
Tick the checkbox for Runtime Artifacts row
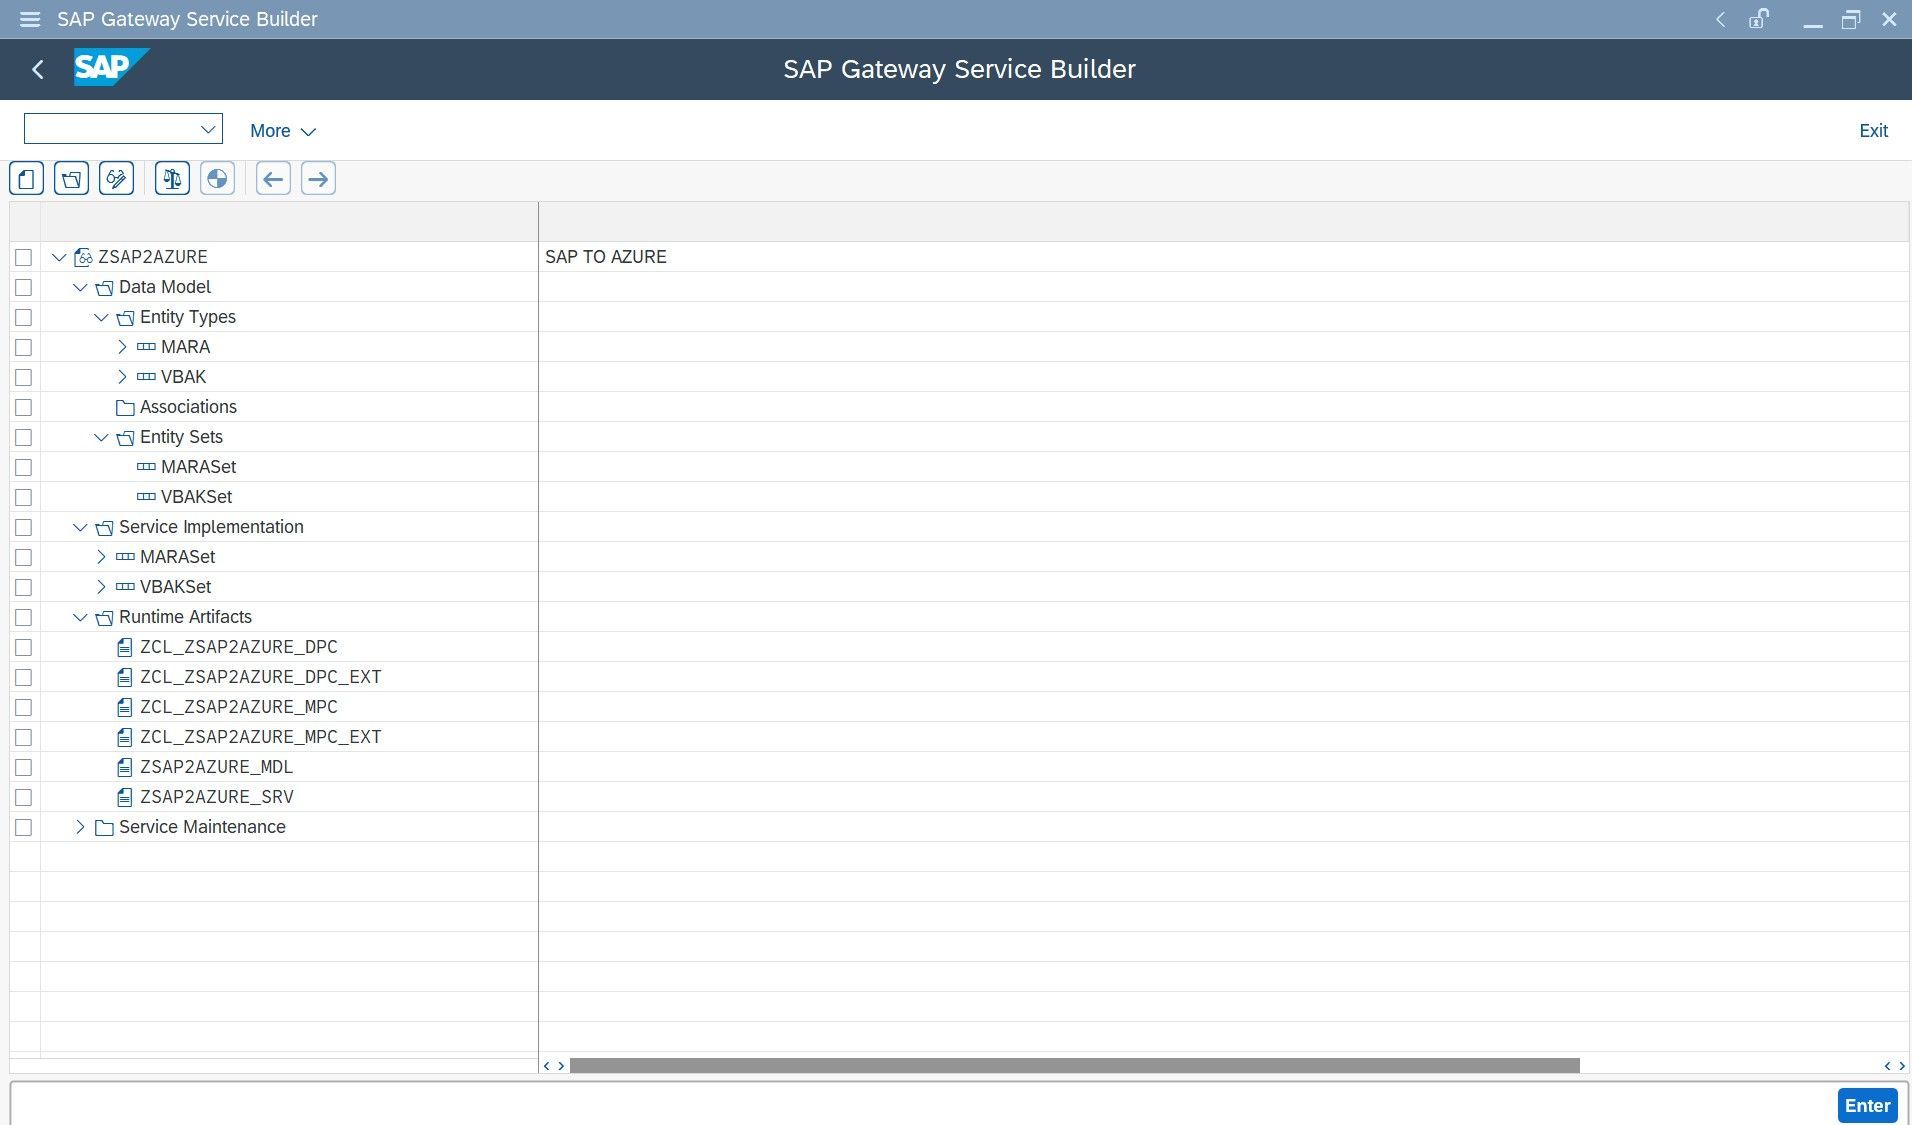pyautogui.click(x=24, y=617)
